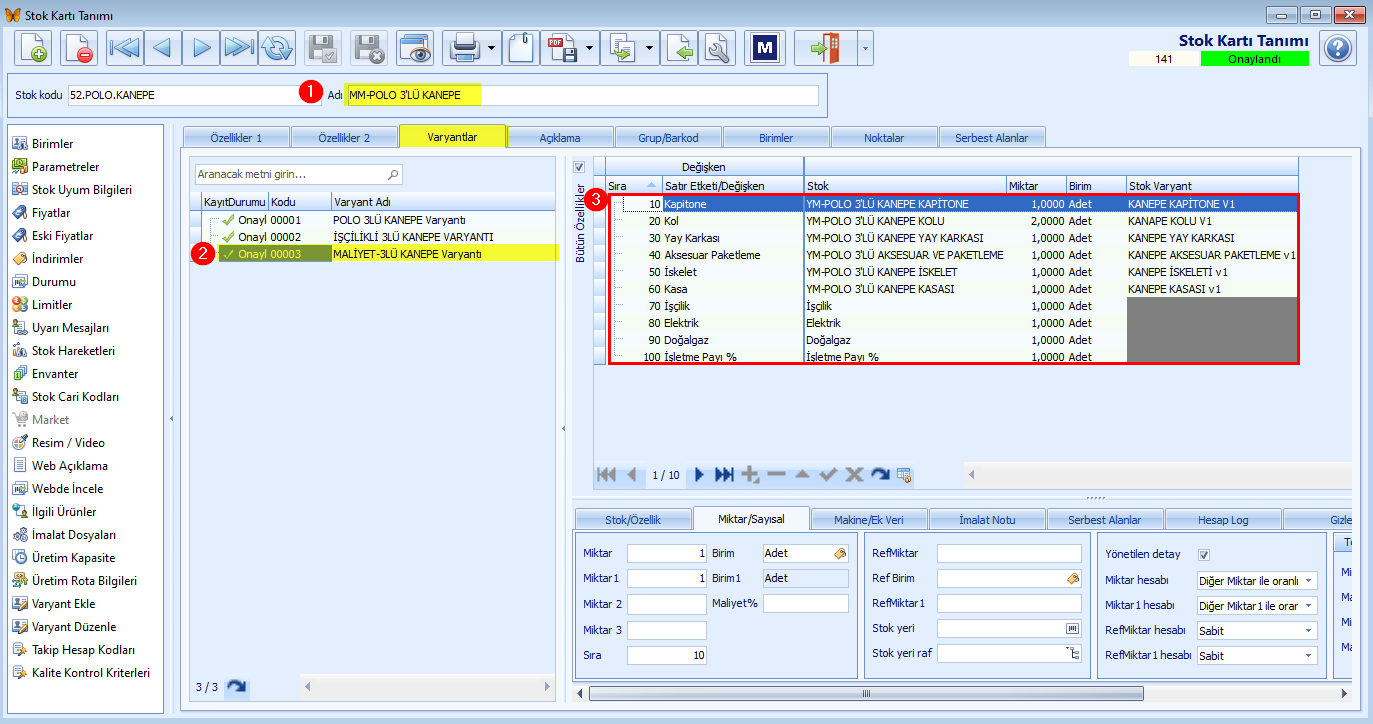Open the Noktalar tab

coord(884,137)
